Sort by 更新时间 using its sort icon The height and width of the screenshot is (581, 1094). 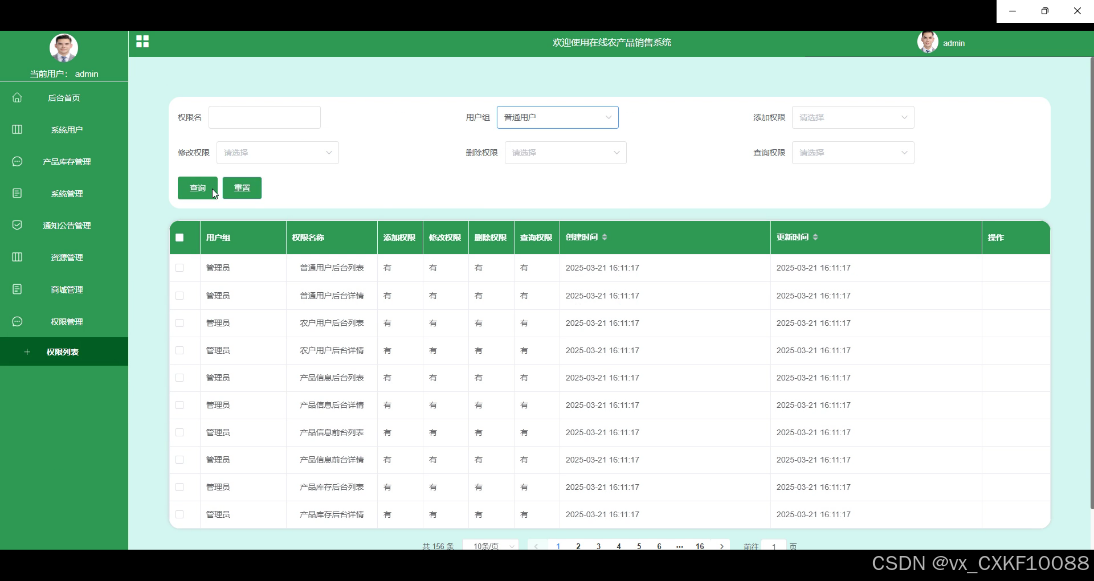point(815,238)
